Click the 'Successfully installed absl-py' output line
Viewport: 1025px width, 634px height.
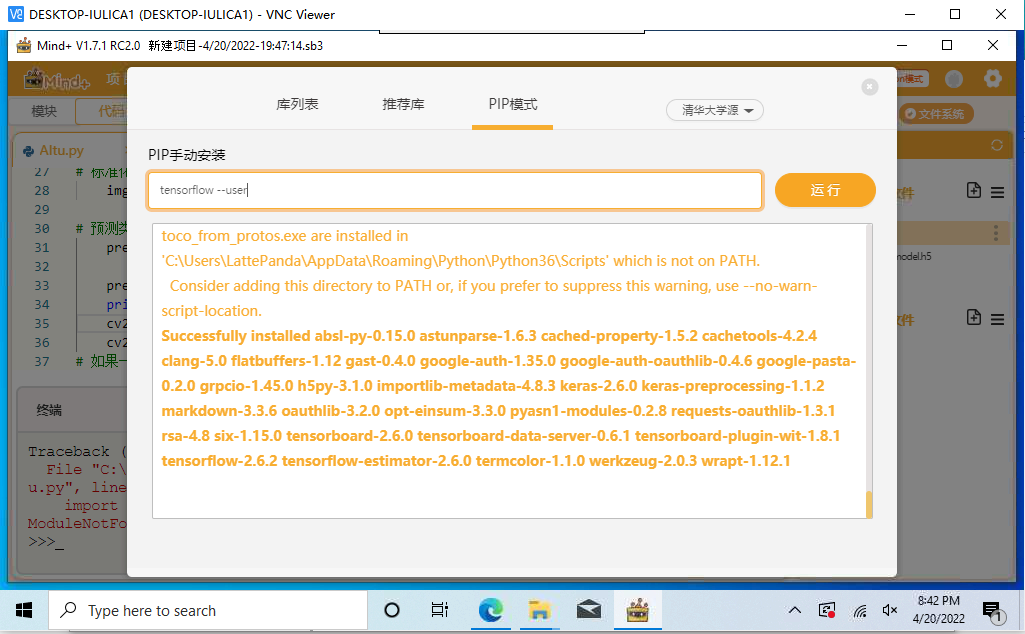[489, 336]
